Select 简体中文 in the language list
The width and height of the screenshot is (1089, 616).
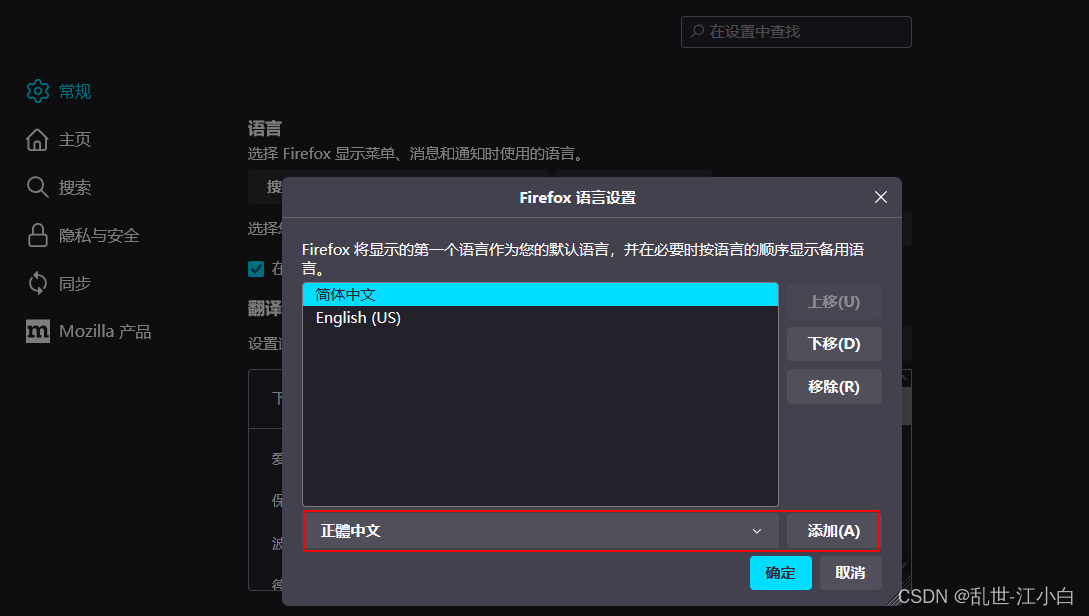(540, 294)
